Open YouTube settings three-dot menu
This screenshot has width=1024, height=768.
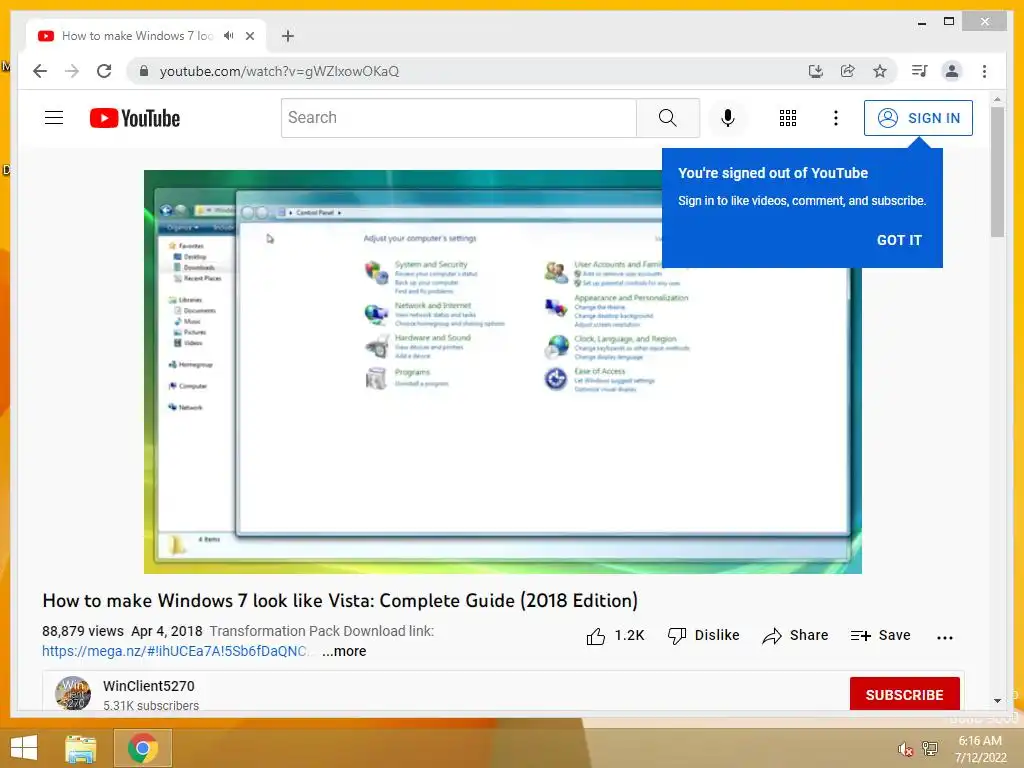pyautogui.click(x=835, y=118)
